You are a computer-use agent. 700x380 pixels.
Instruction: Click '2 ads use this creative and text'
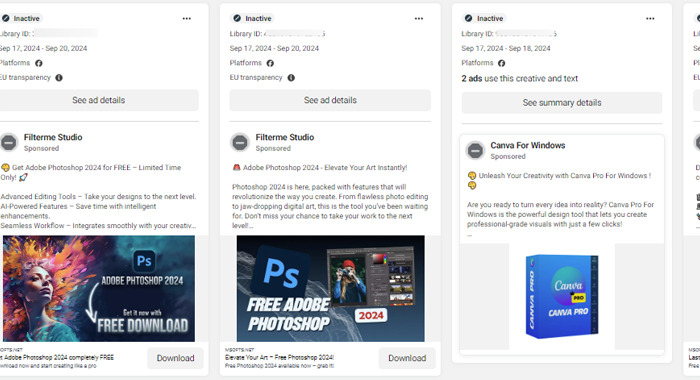point(520,79)
